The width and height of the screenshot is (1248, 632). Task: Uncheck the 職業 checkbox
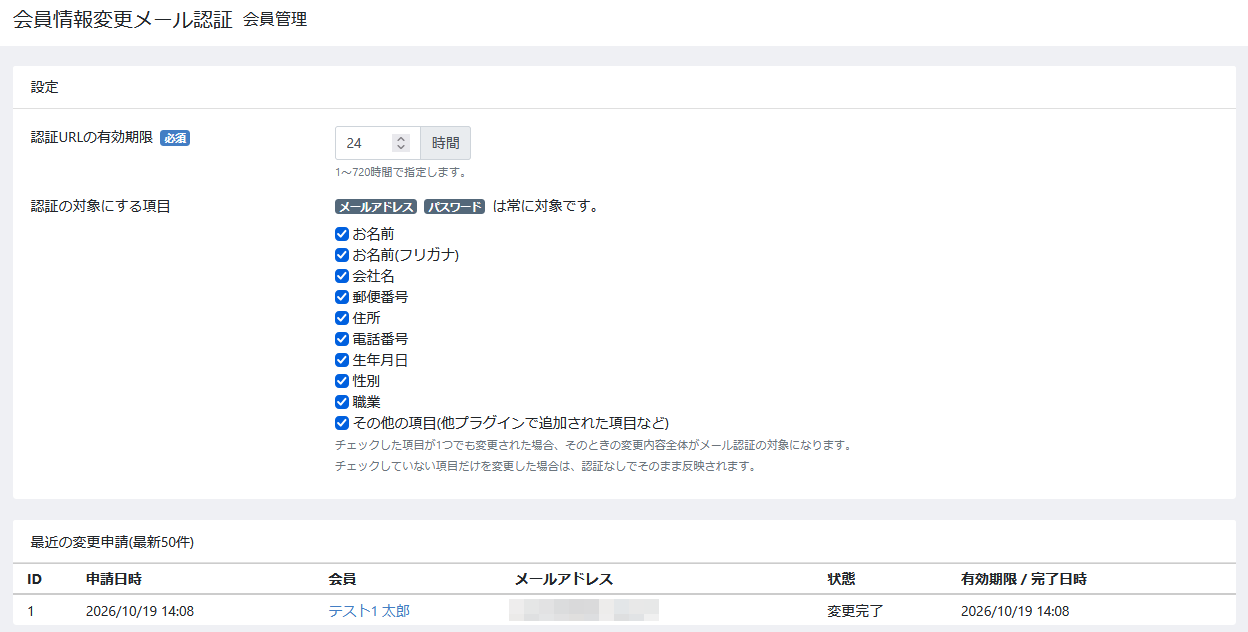(x=342, y=402)
